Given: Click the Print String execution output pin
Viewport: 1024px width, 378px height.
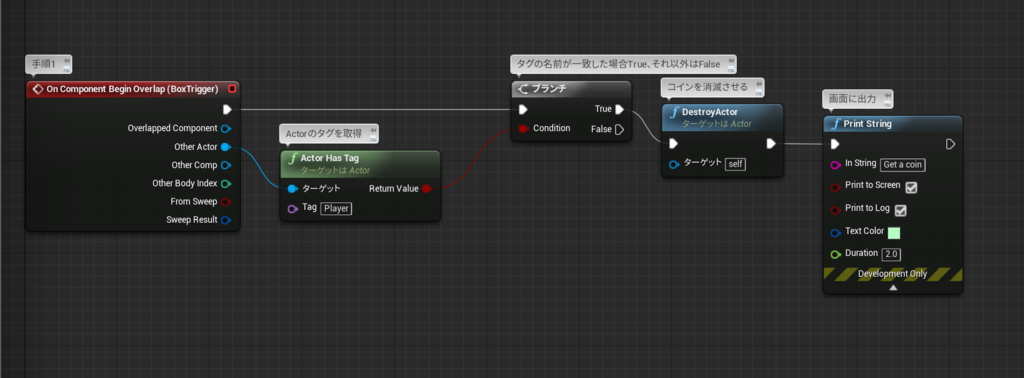Looking at the screenshot, I should tap(950, 144).
